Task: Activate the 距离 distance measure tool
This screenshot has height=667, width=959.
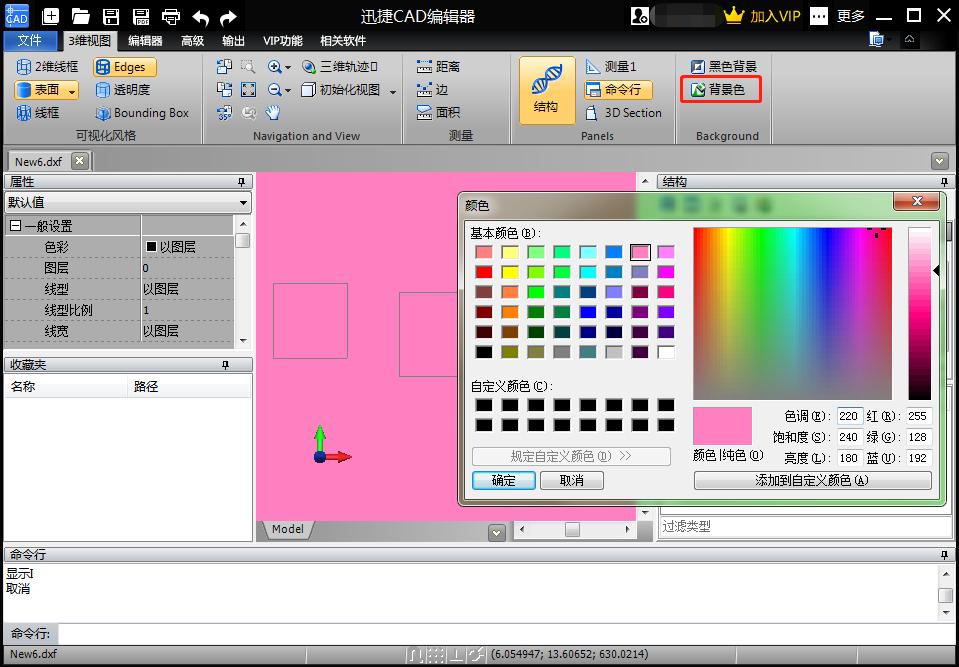Action: [x=438, y=67]
